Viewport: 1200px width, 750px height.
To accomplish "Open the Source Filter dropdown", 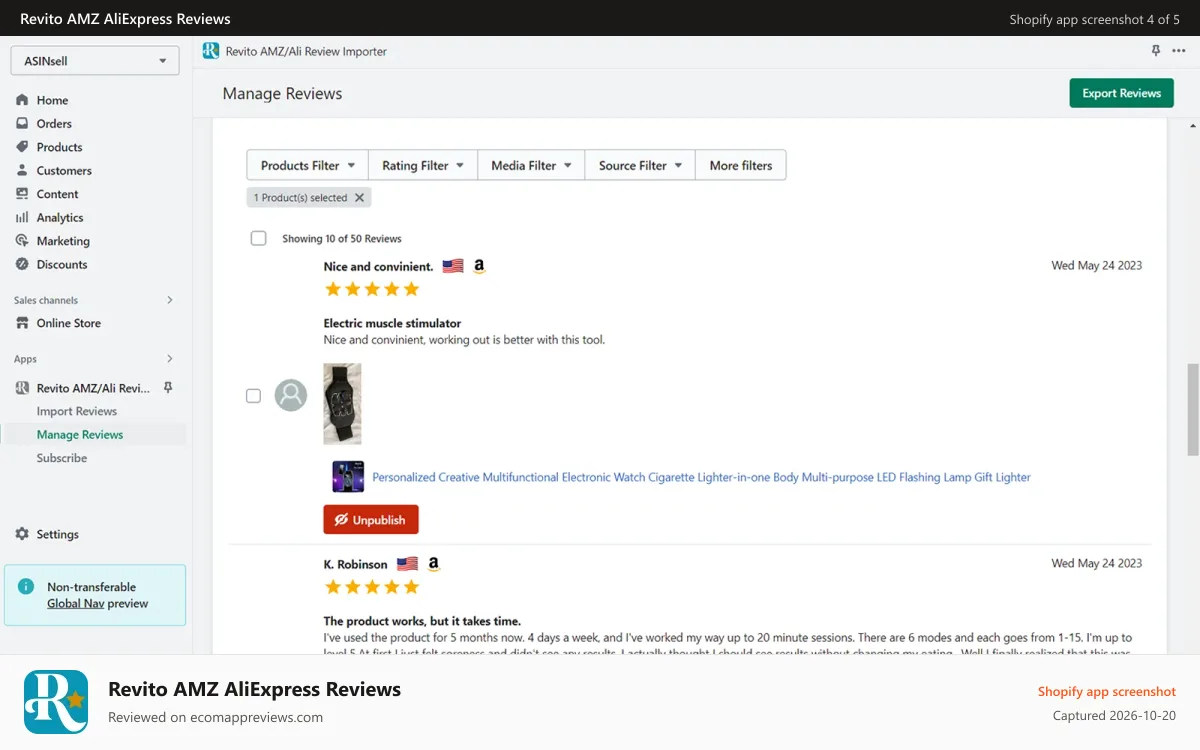I will pos(640,165).
